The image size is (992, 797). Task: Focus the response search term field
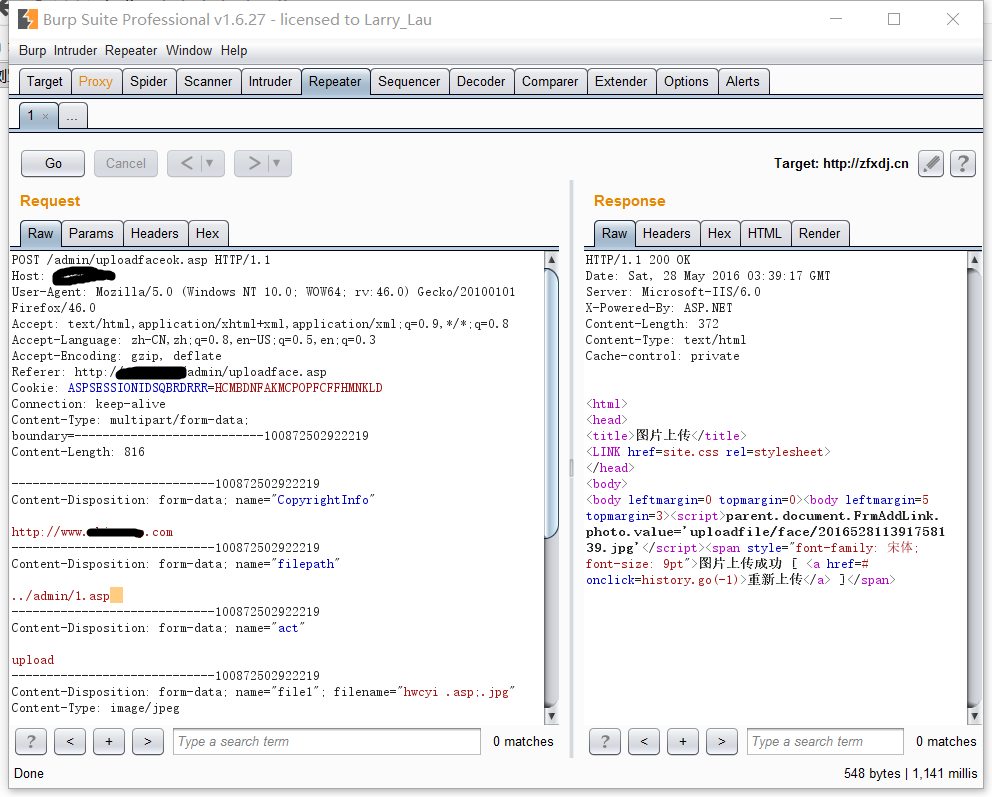tap(825, 741)
